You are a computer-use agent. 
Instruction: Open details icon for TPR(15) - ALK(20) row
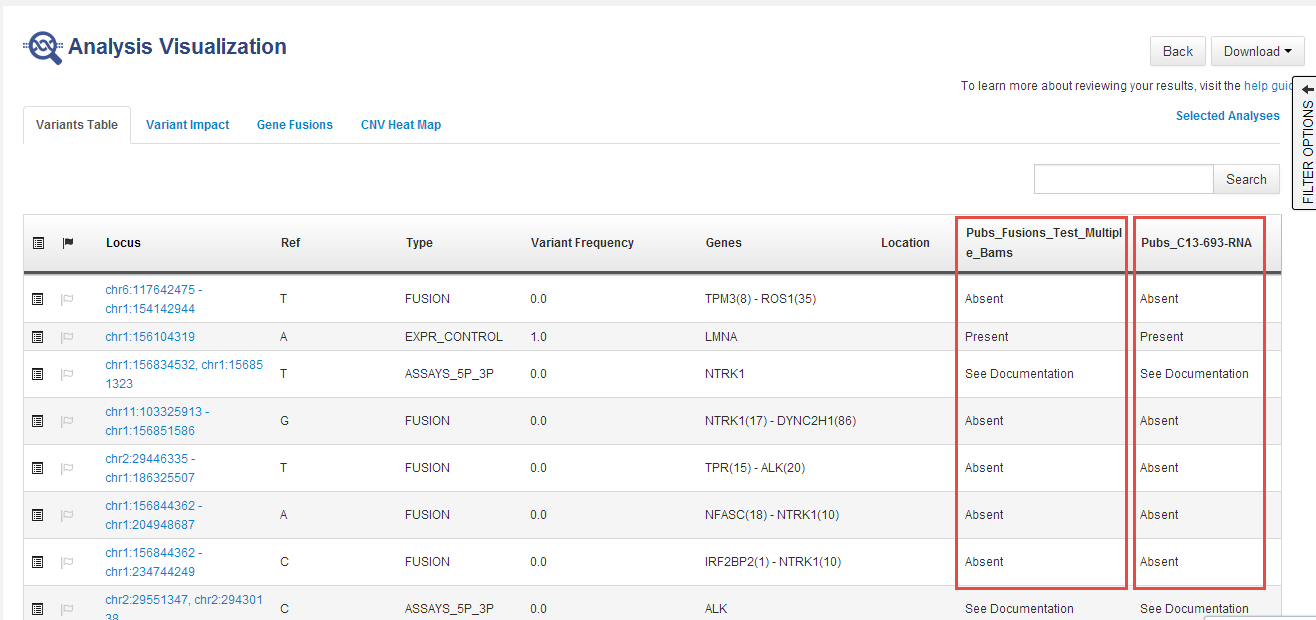click(x=38, y=468)
